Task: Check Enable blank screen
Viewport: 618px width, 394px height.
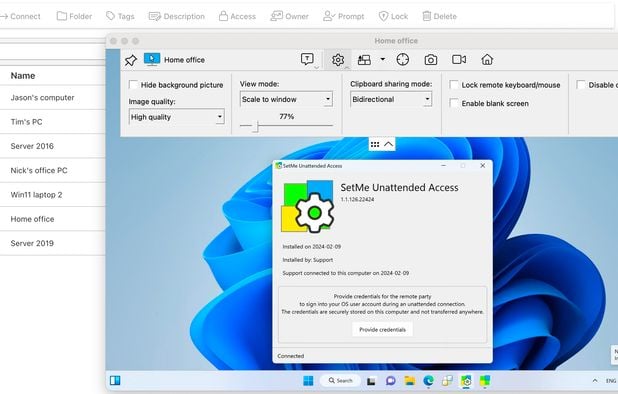Action: point(454,103)
